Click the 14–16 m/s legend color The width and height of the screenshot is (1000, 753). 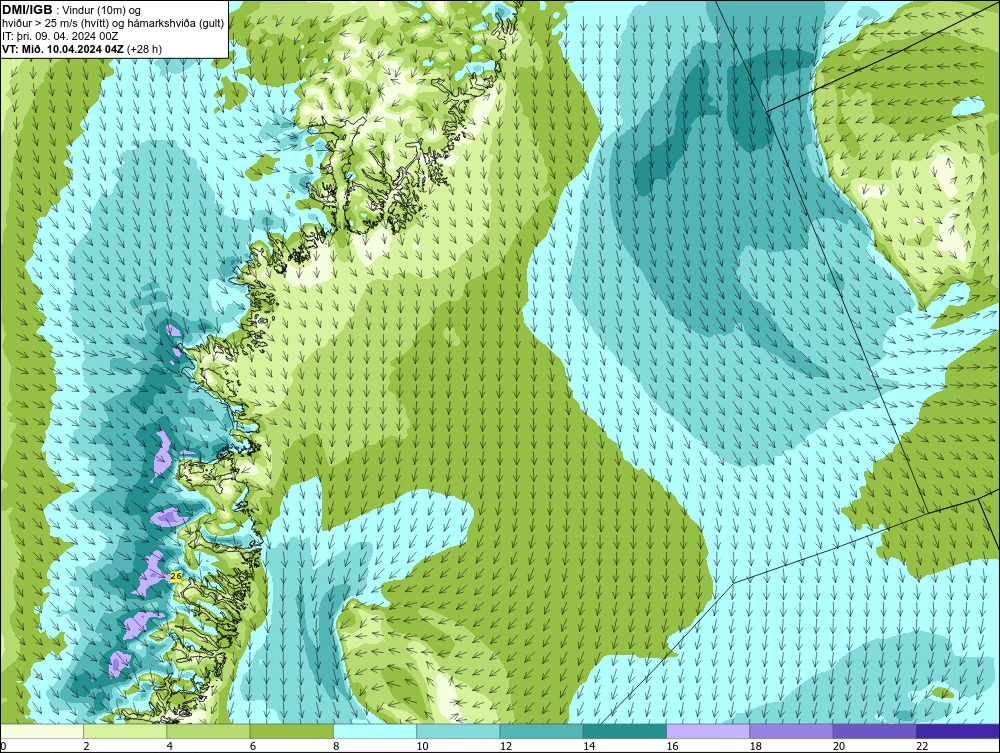(625, 731)
